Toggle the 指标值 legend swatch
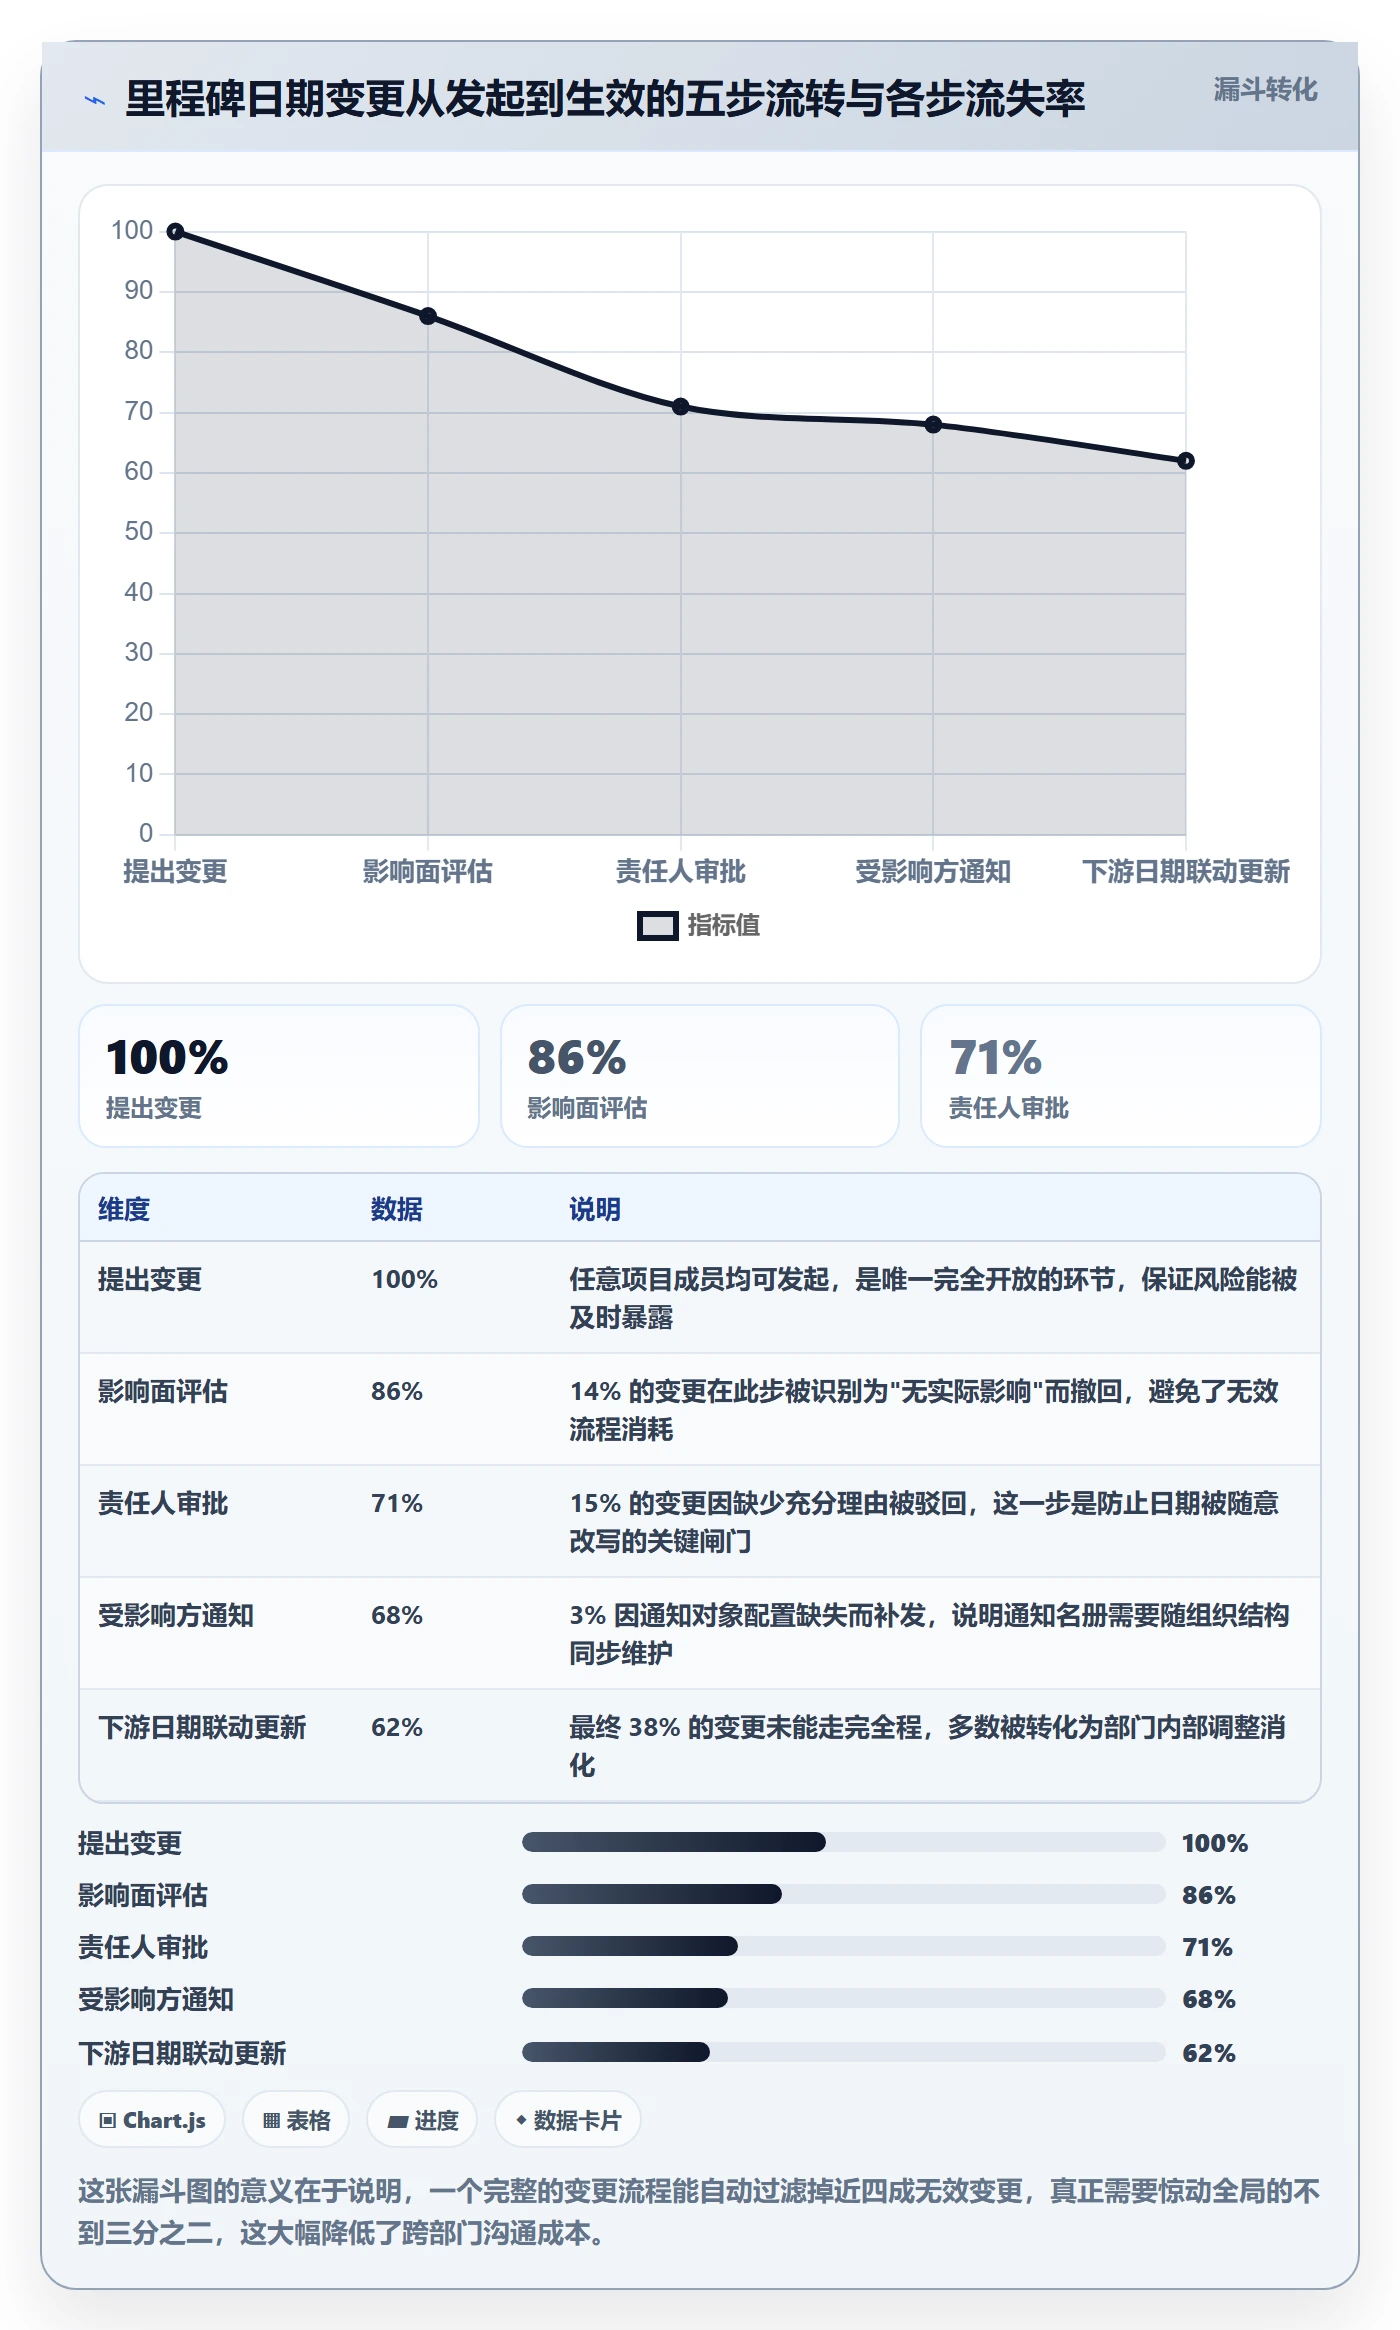This screenshot has height=2330, width=1400. (x=657, y=926)
